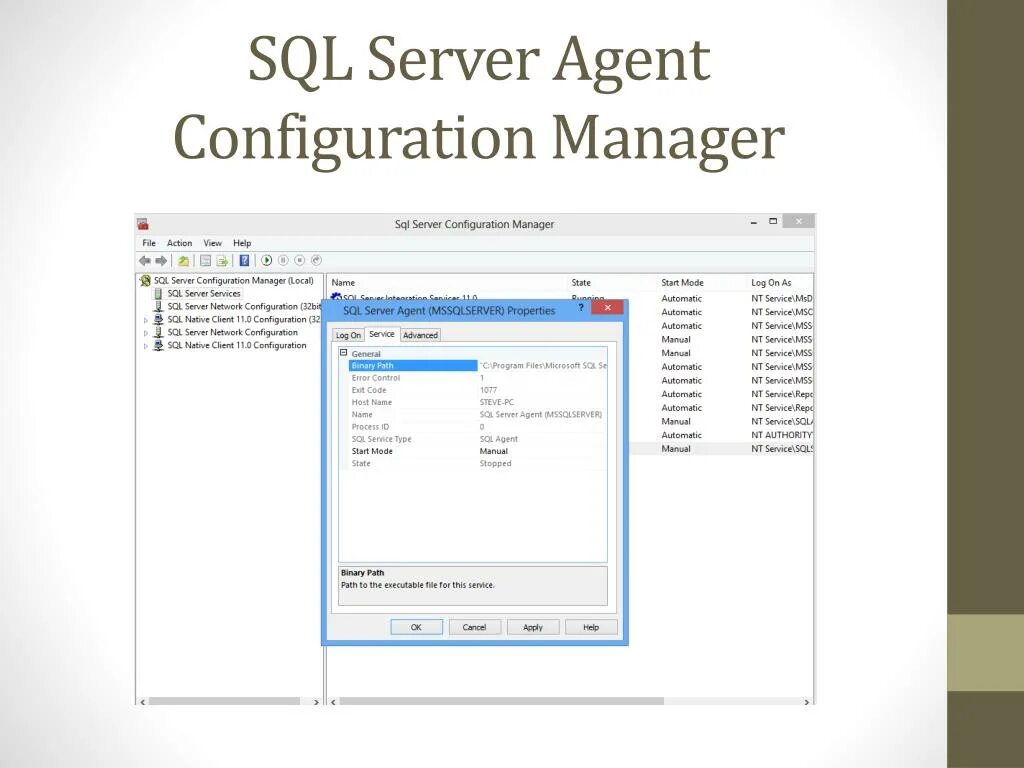1024x768 pixels.
Task: Open the Help menu in the menu bar
Action: pos(242,243)
